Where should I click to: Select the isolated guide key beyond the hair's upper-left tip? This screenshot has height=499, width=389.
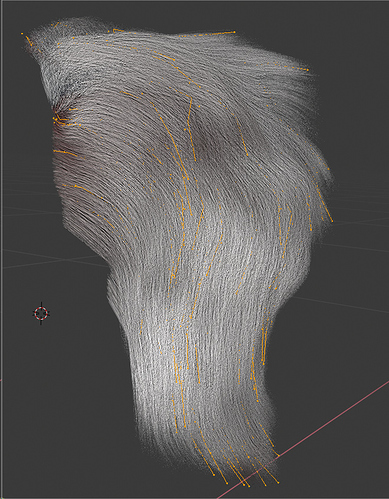(x=22, y=33)
